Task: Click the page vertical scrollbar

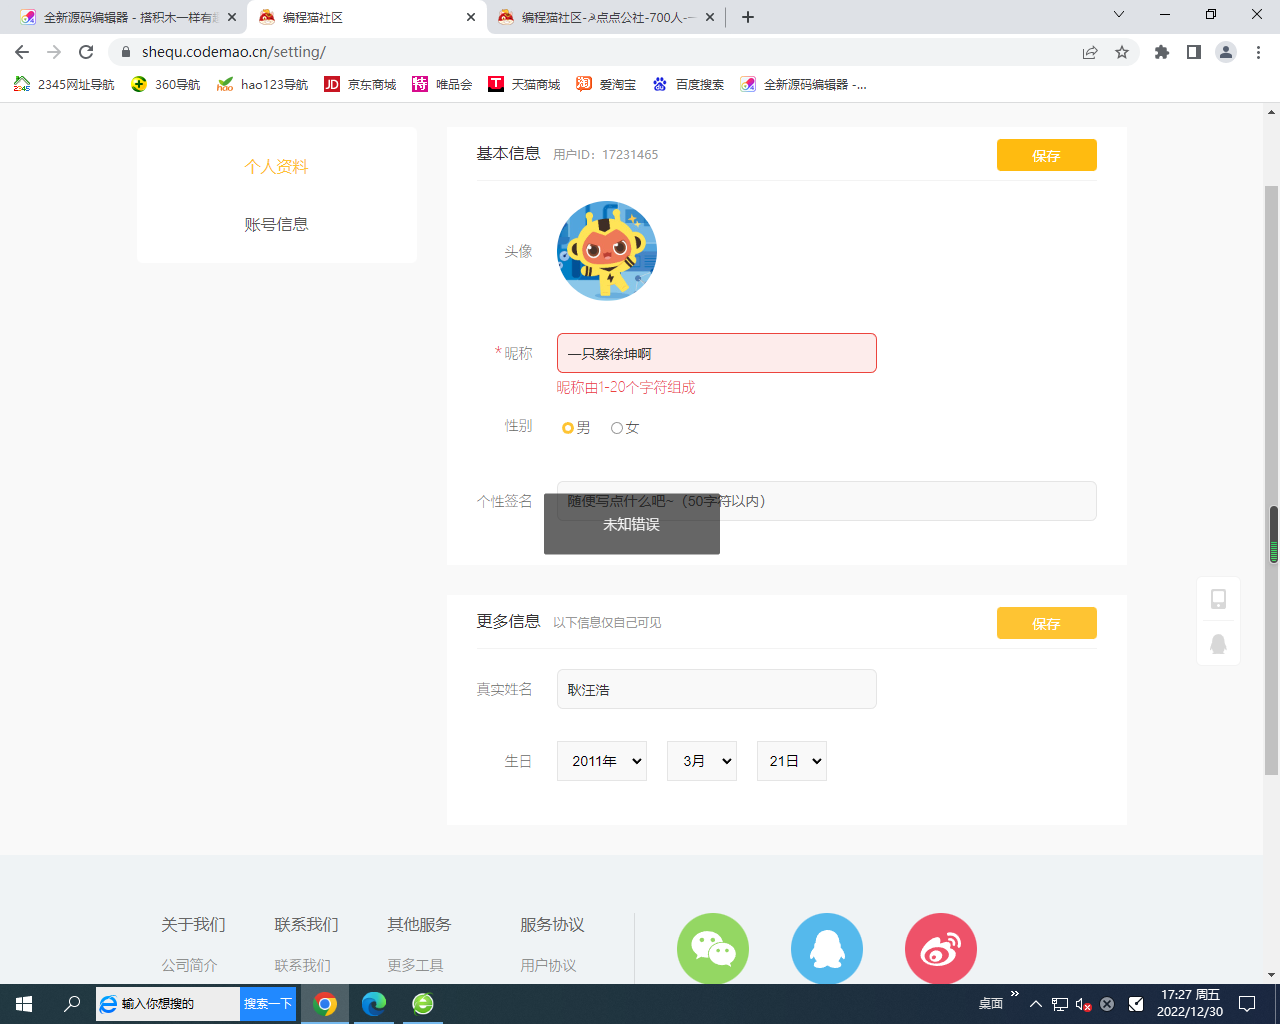Action: [1272, 480]
